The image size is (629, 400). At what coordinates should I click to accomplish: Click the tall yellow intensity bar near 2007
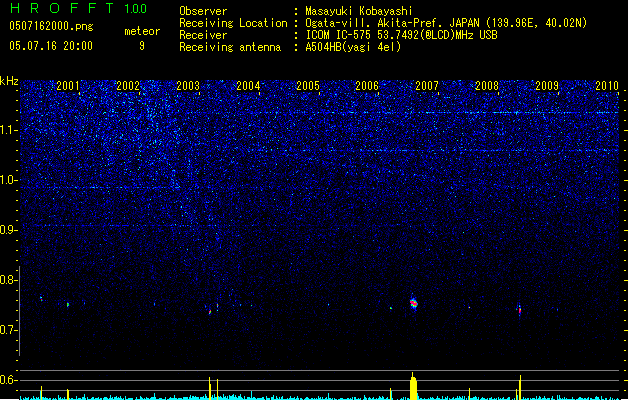[x=414, y=386]
